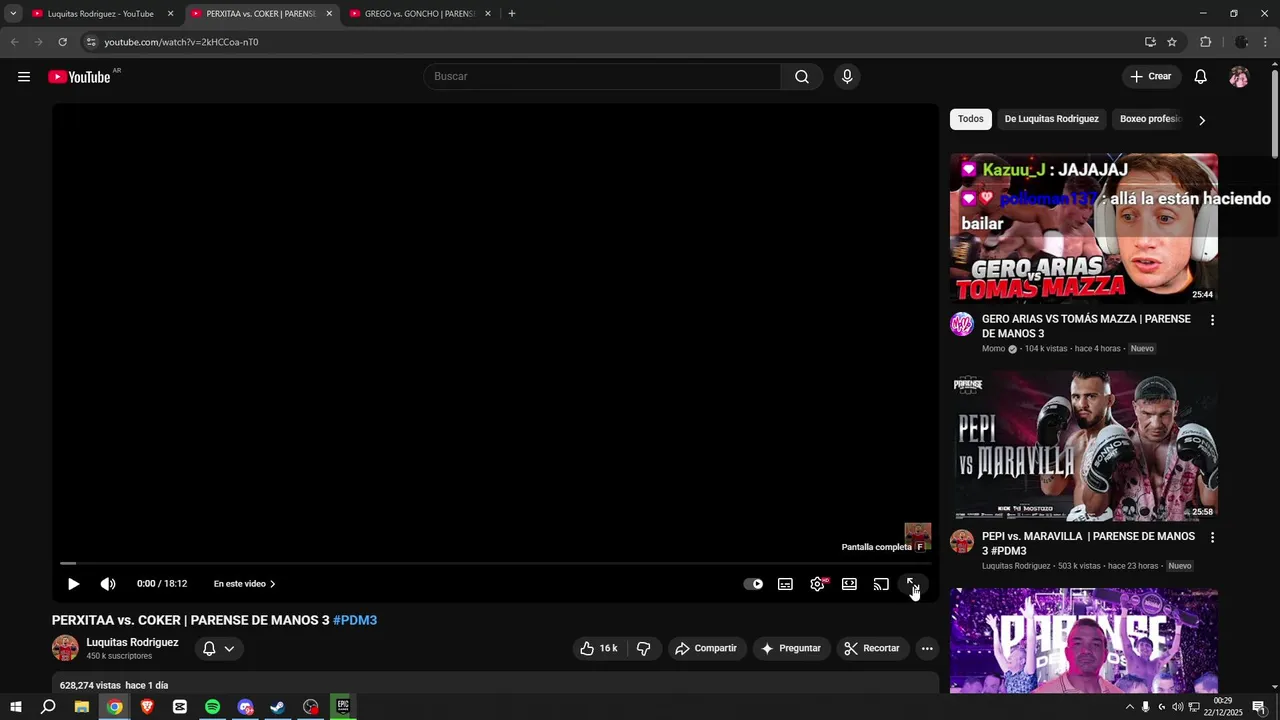Click the Crear button
1280x720 pixels.
coord(1151,77)
